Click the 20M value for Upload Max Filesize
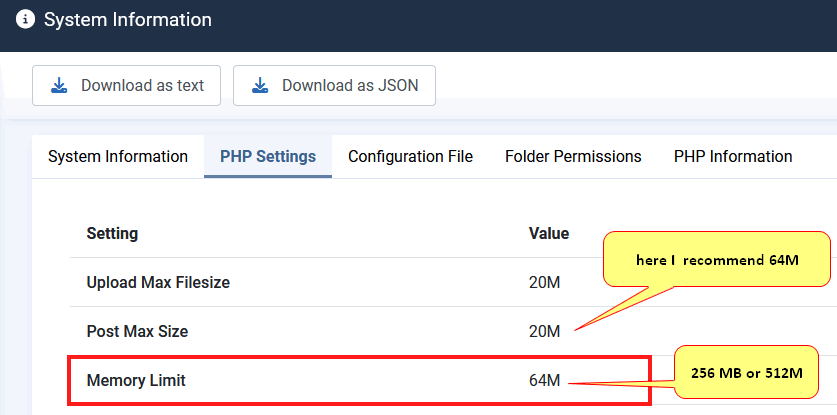 (x=544, y=283)
